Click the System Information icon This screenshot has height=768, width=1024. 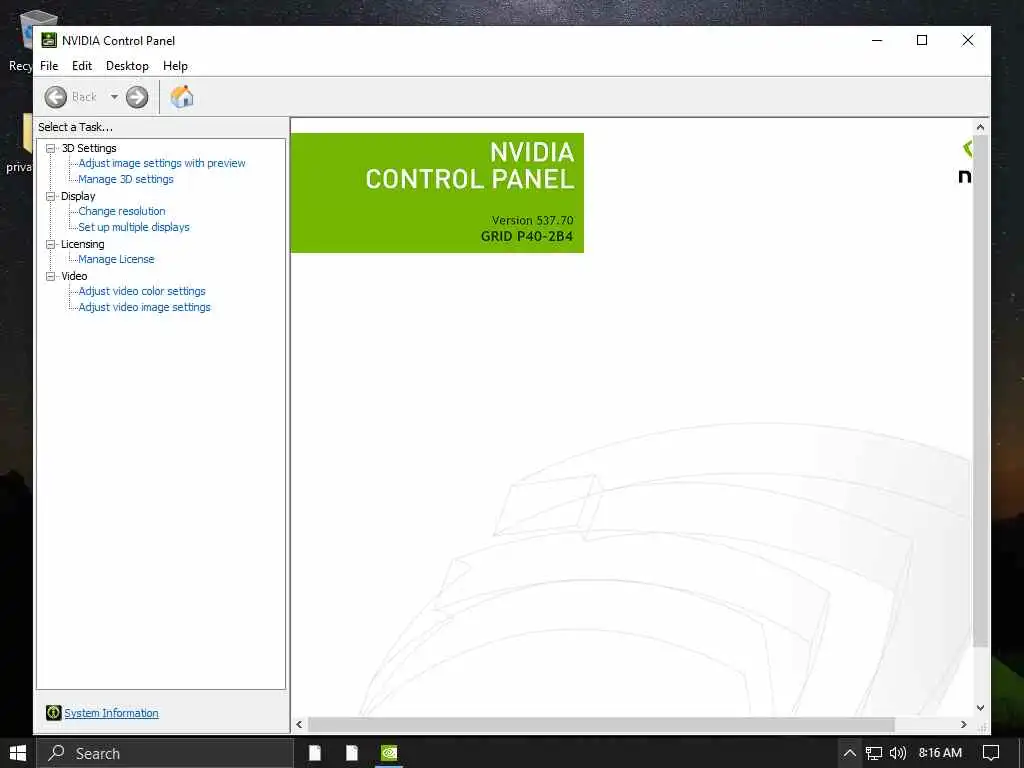pyautogui.click(x=54, y=713)
